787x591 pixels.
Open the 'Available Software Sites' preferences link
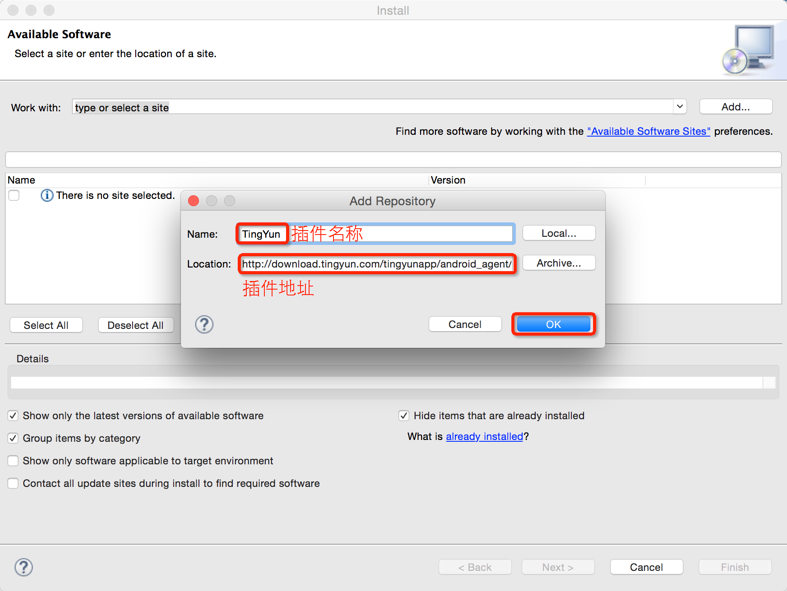(648, 131)
